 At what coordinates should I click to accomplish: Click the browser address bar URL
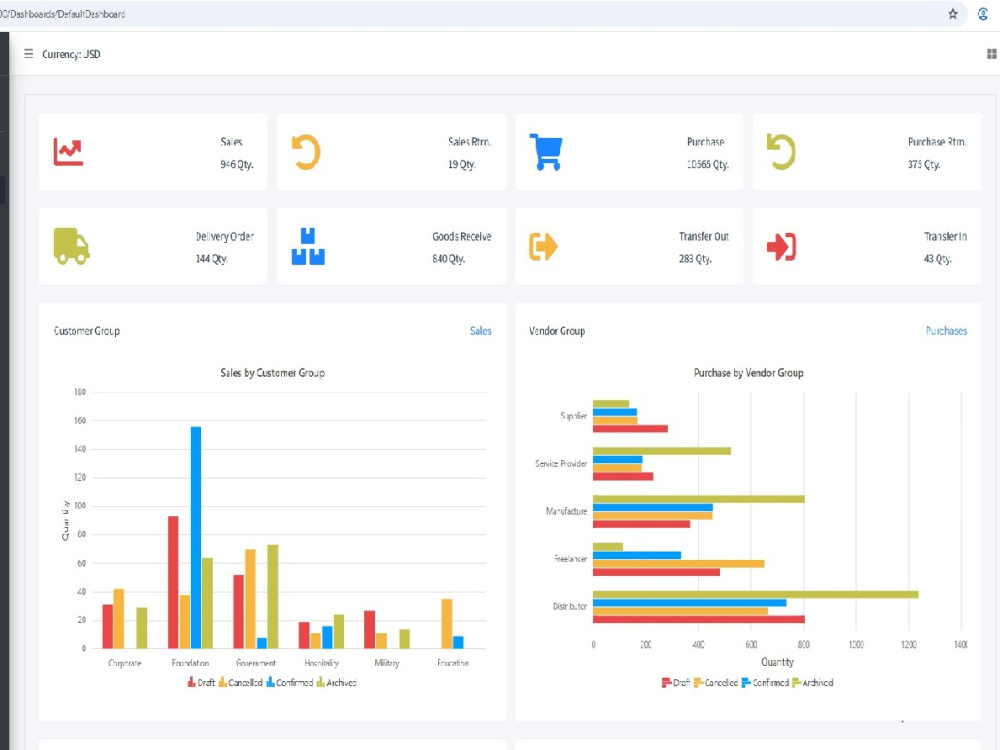62,14
